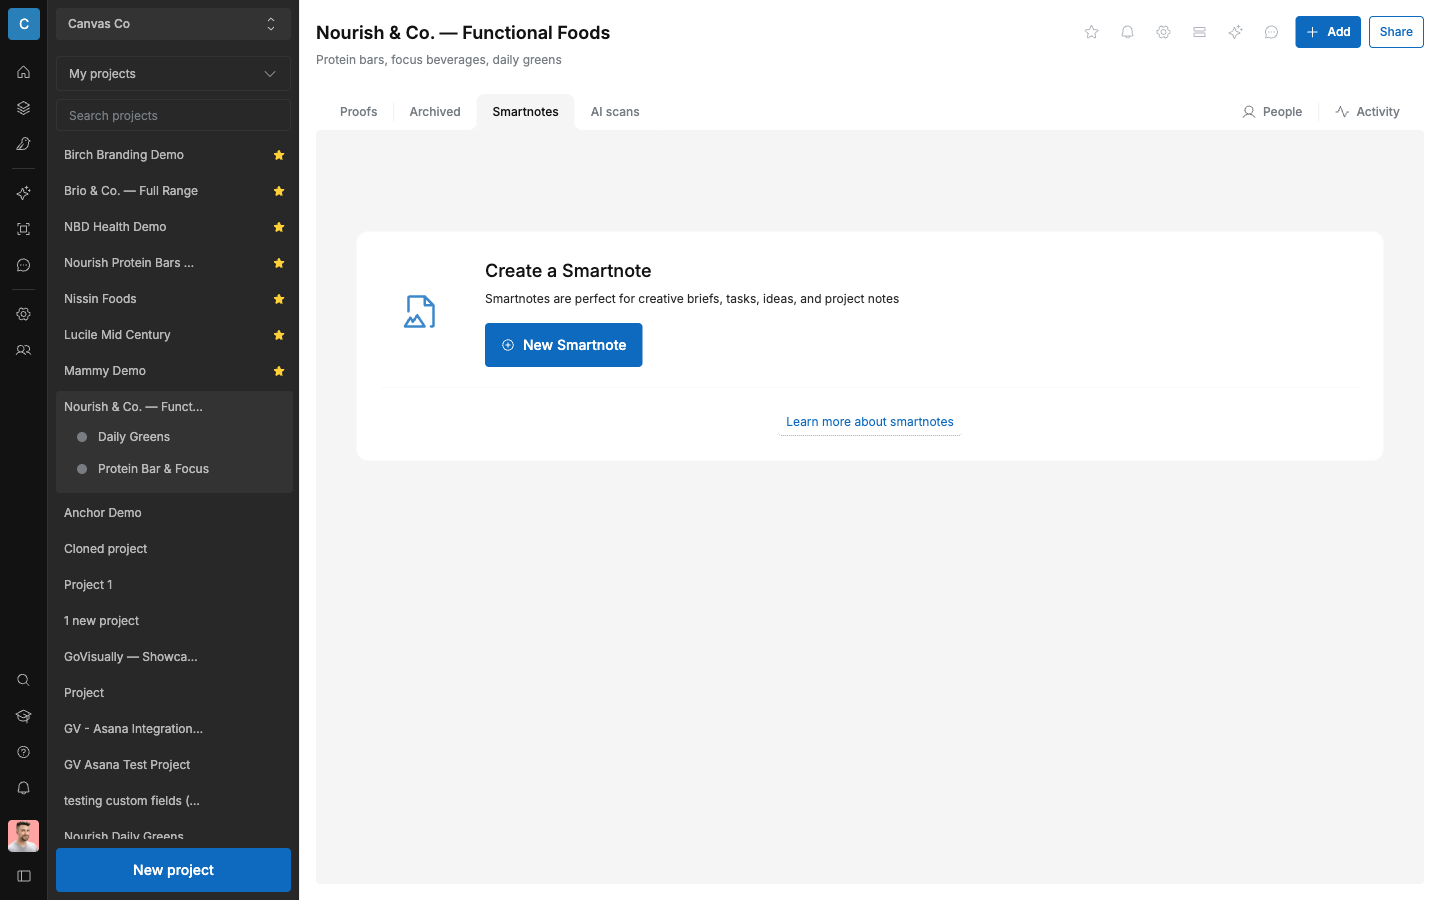Screen dimensions: 1440x900
Task: Open the People panel
Action: (x=1272, y=112)
